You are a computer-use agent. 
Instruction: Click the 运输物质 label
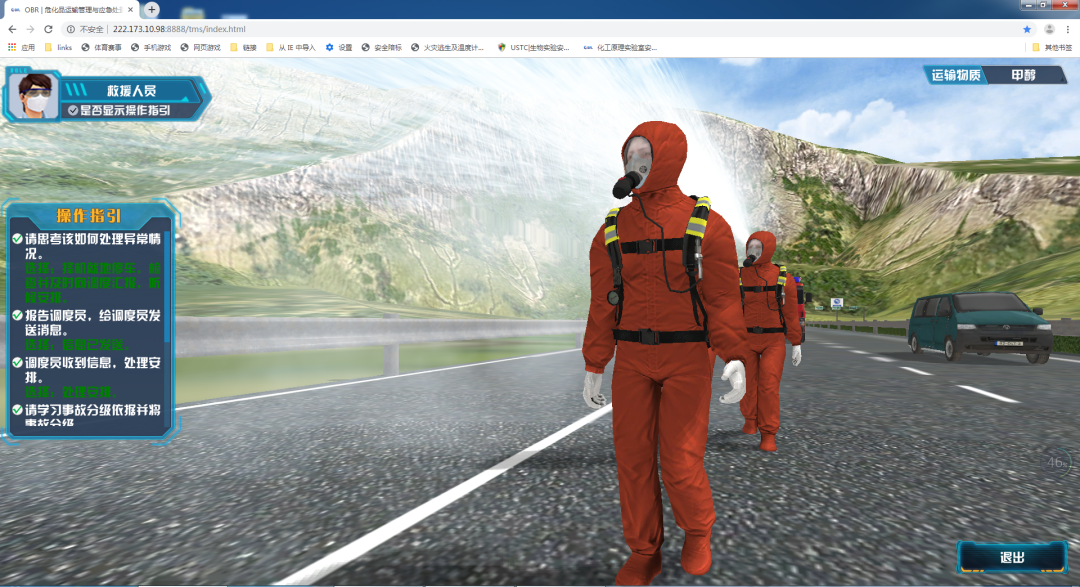pyautogui.click(x=956, y=75)
